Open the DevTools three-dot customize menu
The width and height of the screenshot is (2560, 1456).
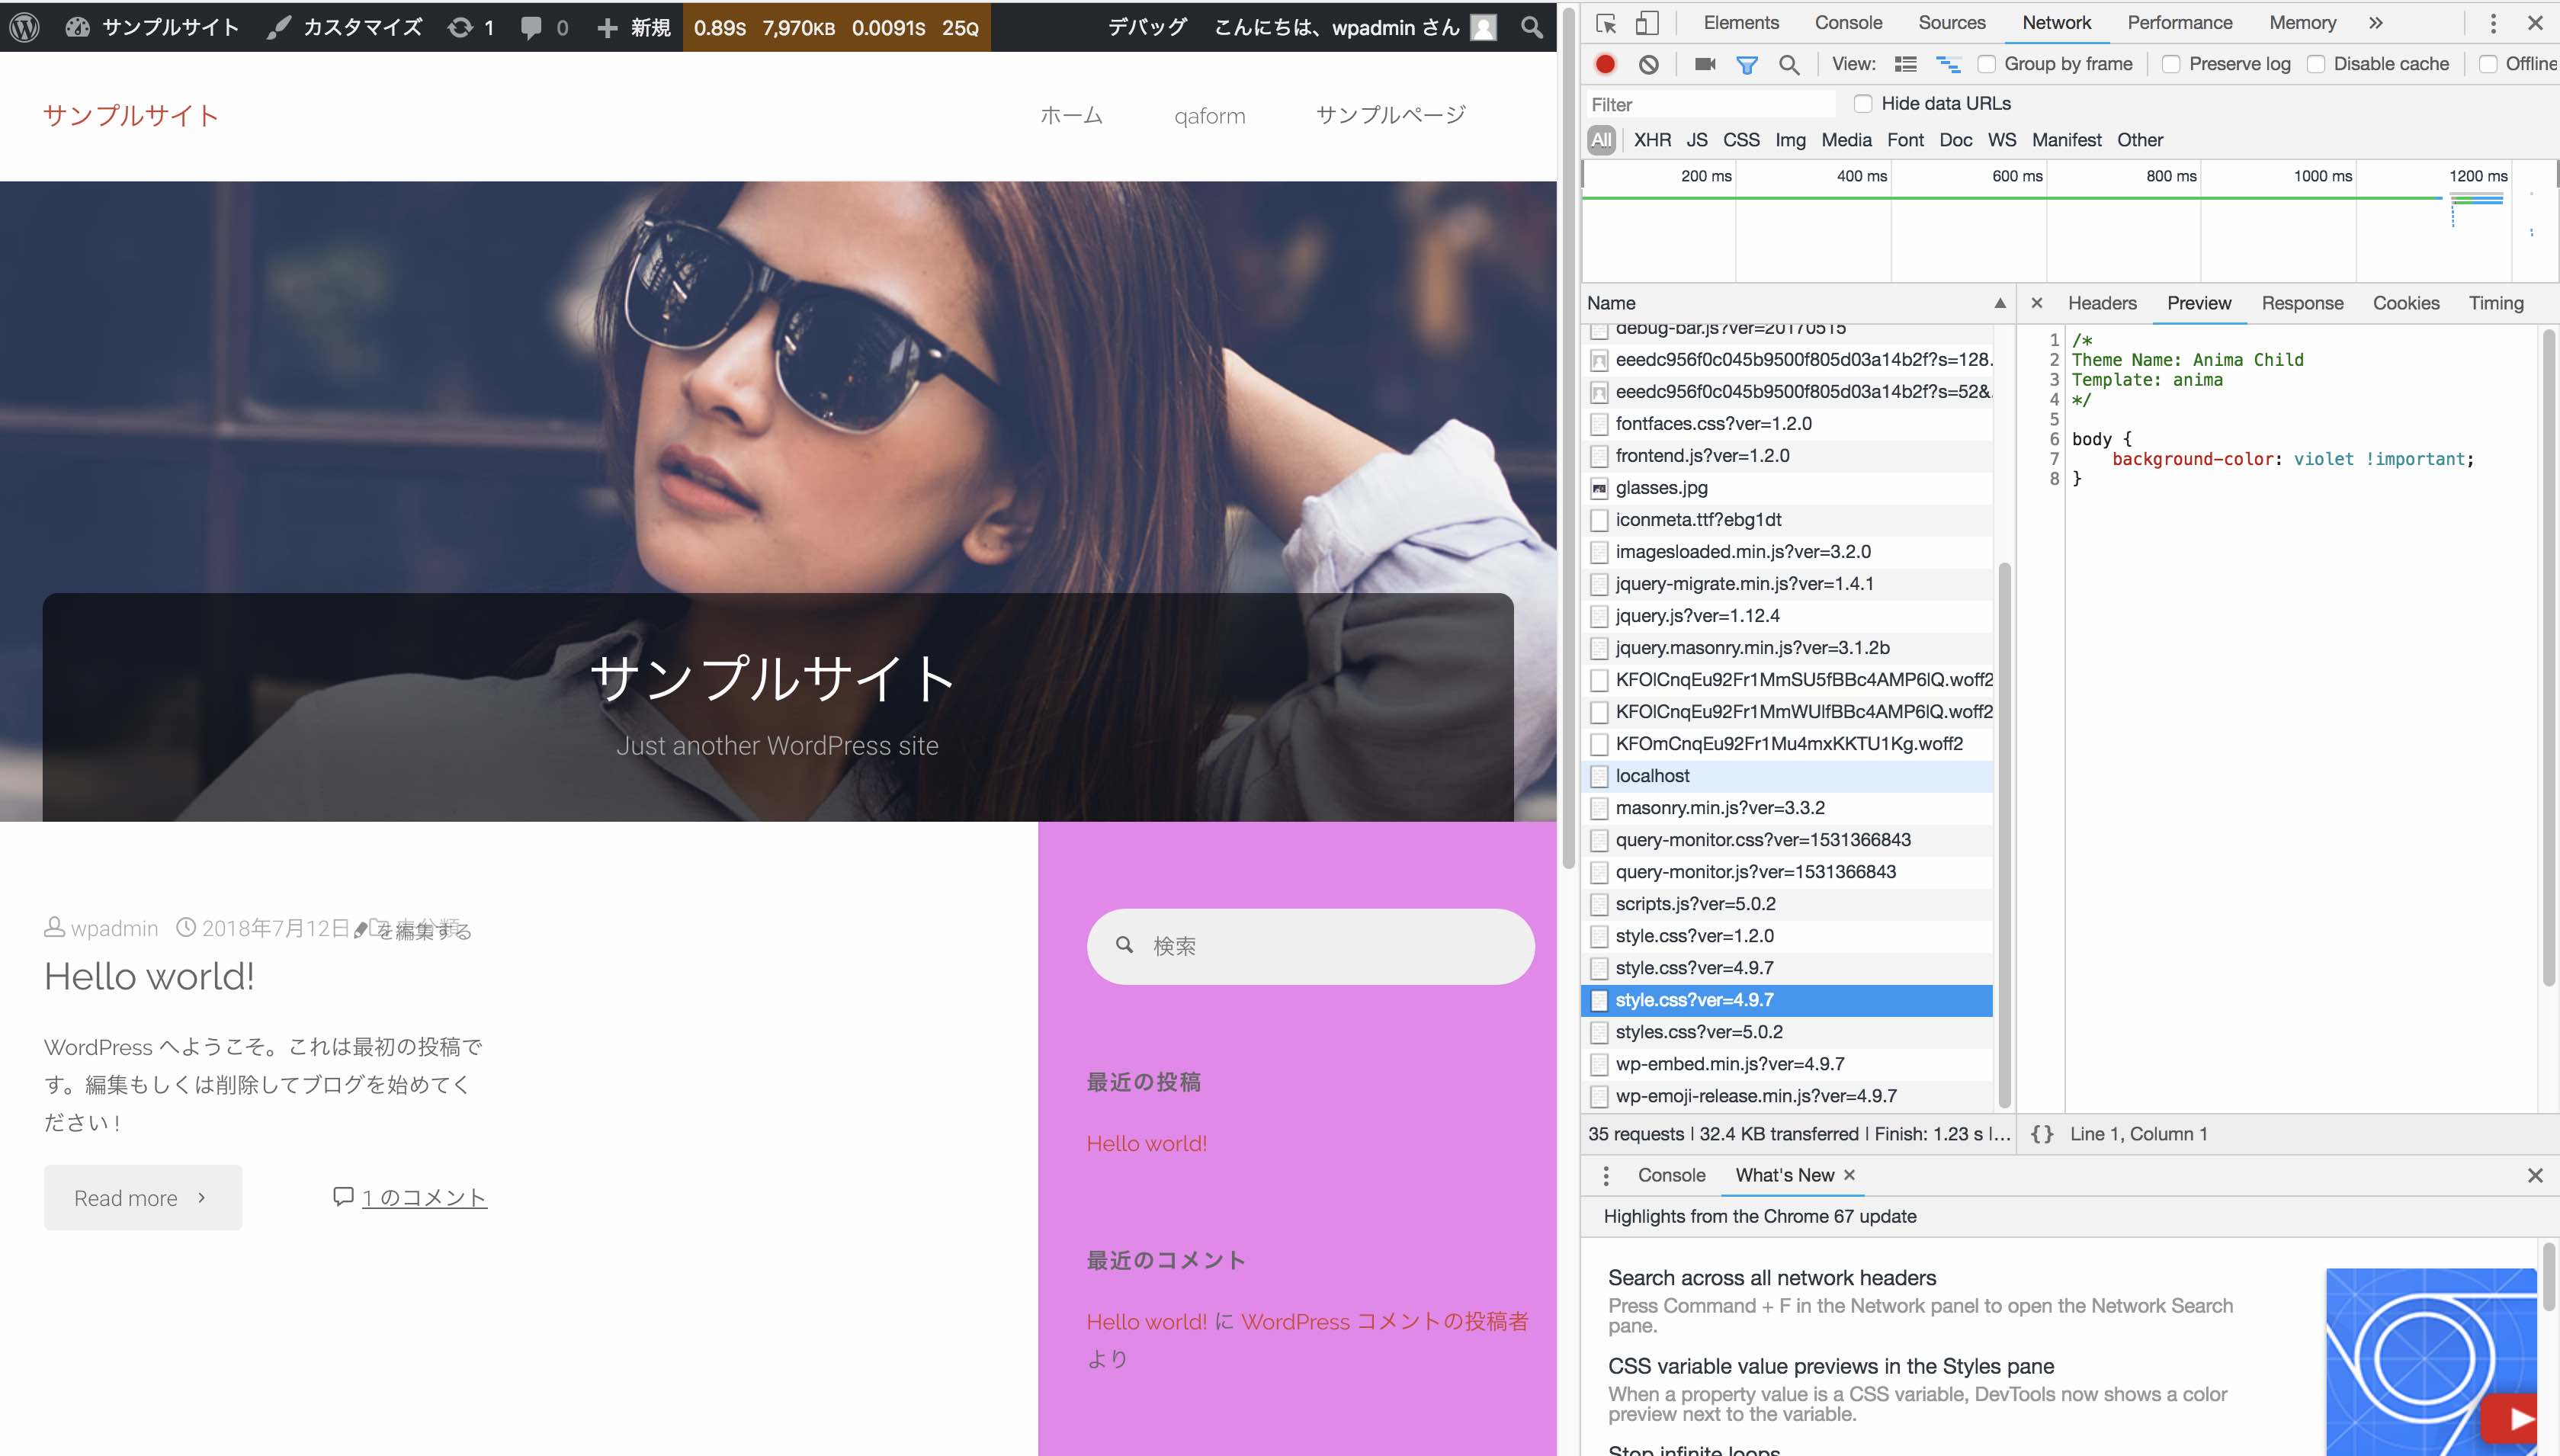2493,23
